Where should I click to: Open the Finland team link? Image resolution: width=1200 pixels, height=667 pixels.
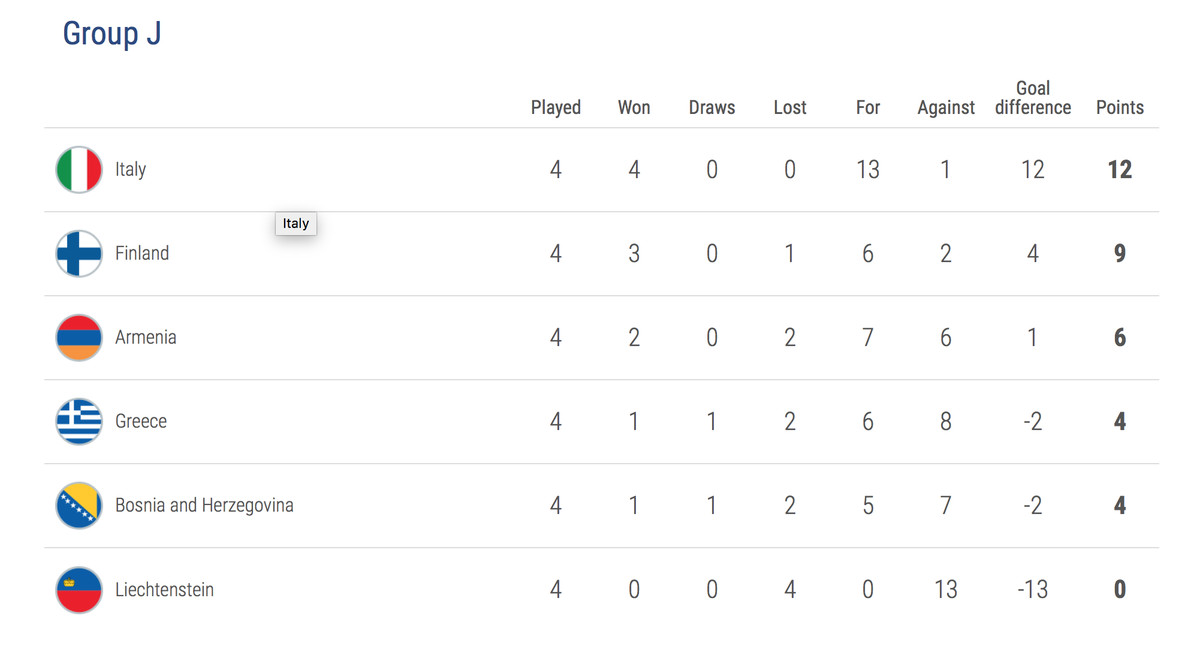point(142,254)
